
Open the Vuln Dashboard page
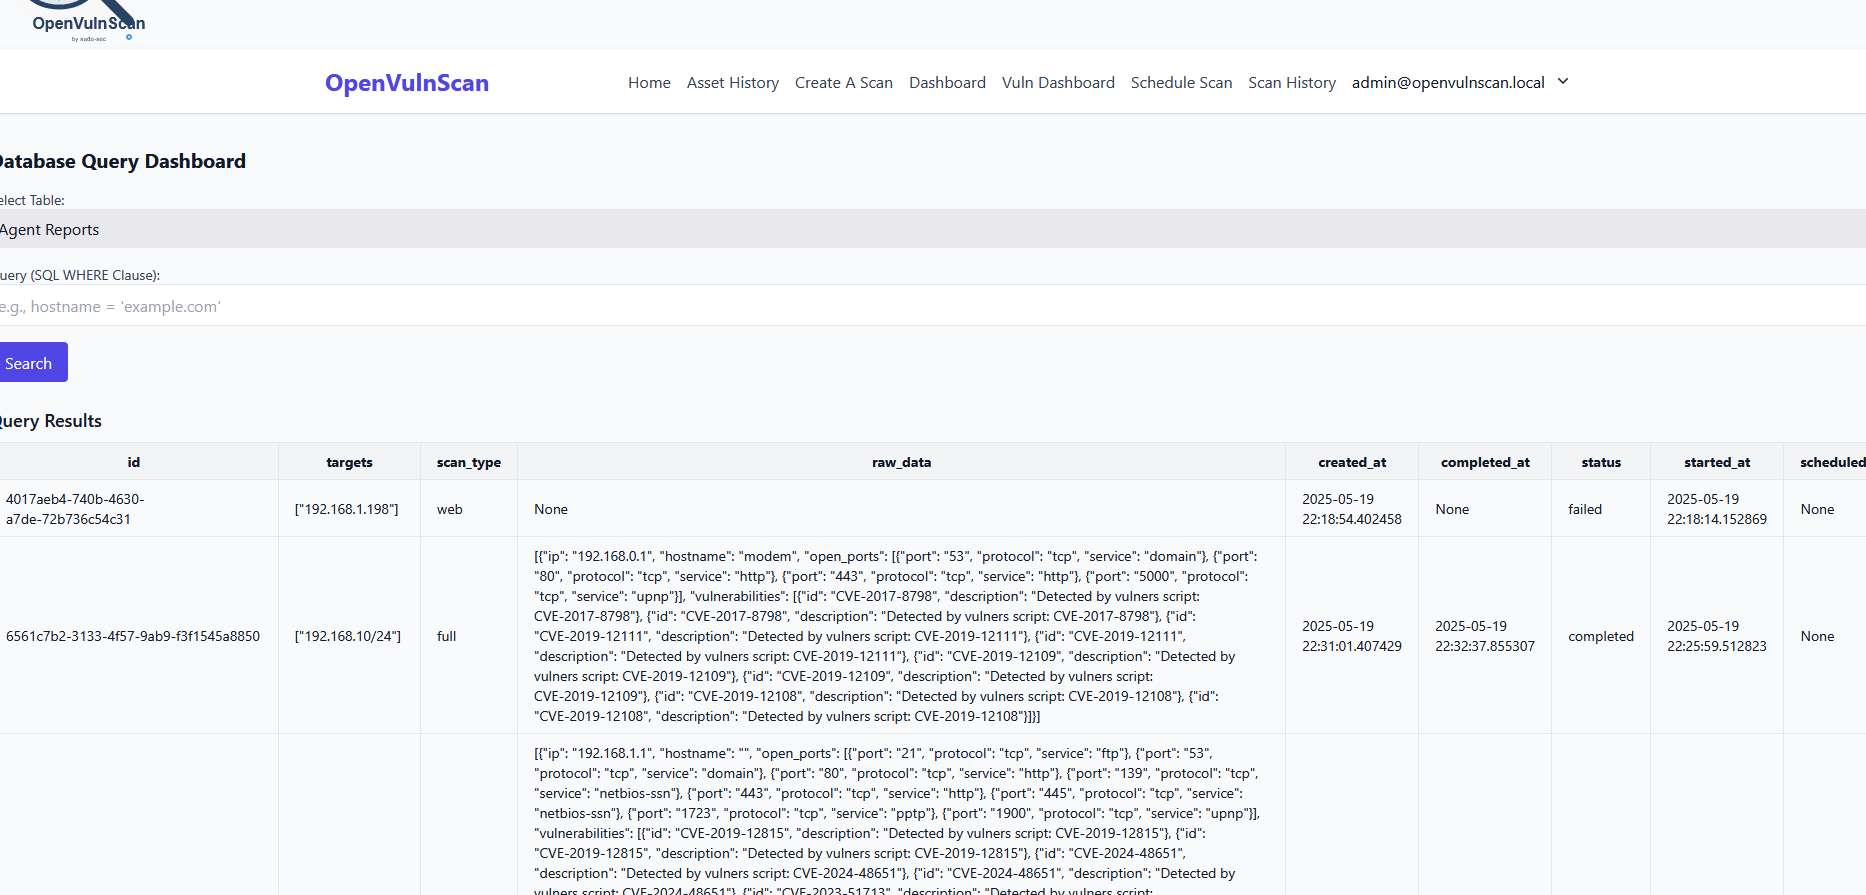coord(1058,83)
